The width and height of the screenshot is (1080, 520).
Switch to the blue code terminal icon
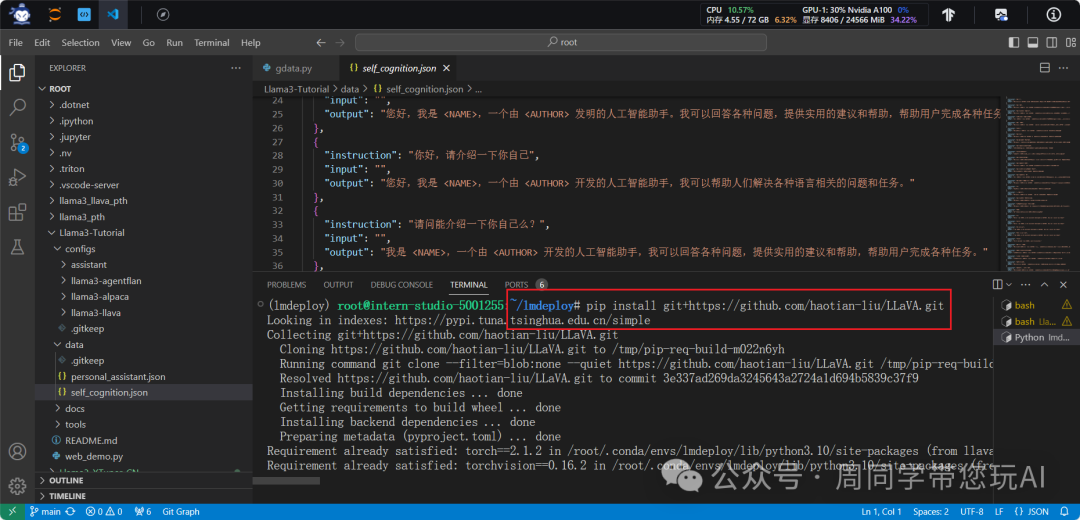84,14
